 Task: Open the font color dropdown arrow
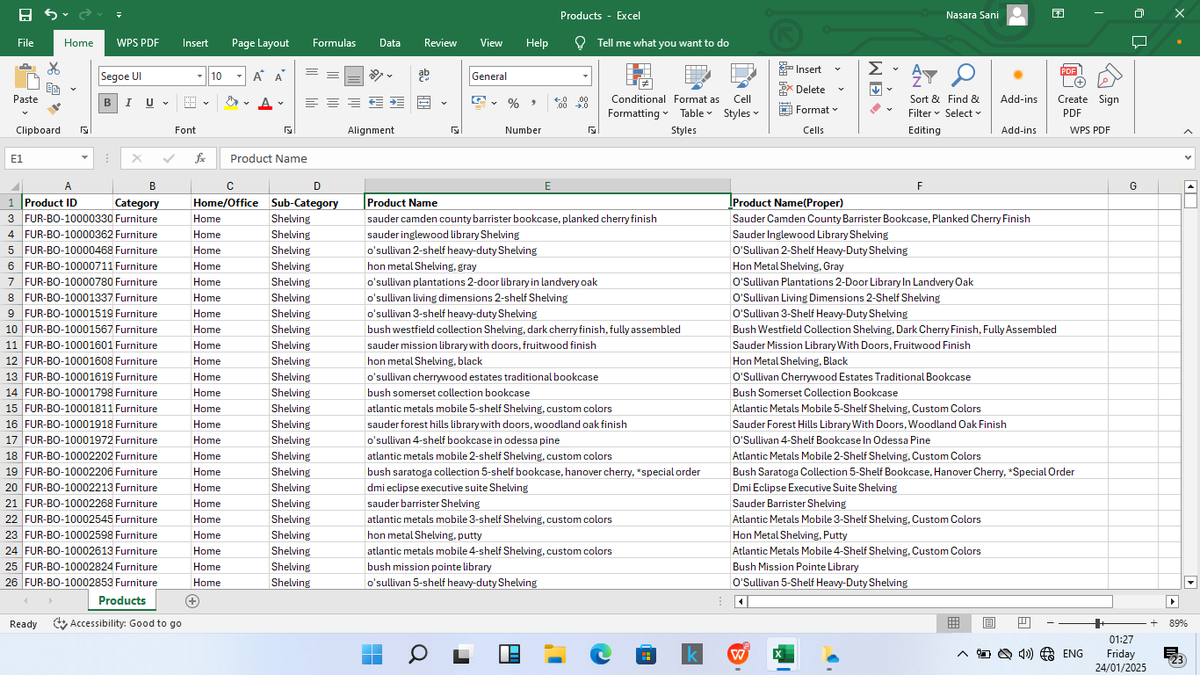coord(279,103)
